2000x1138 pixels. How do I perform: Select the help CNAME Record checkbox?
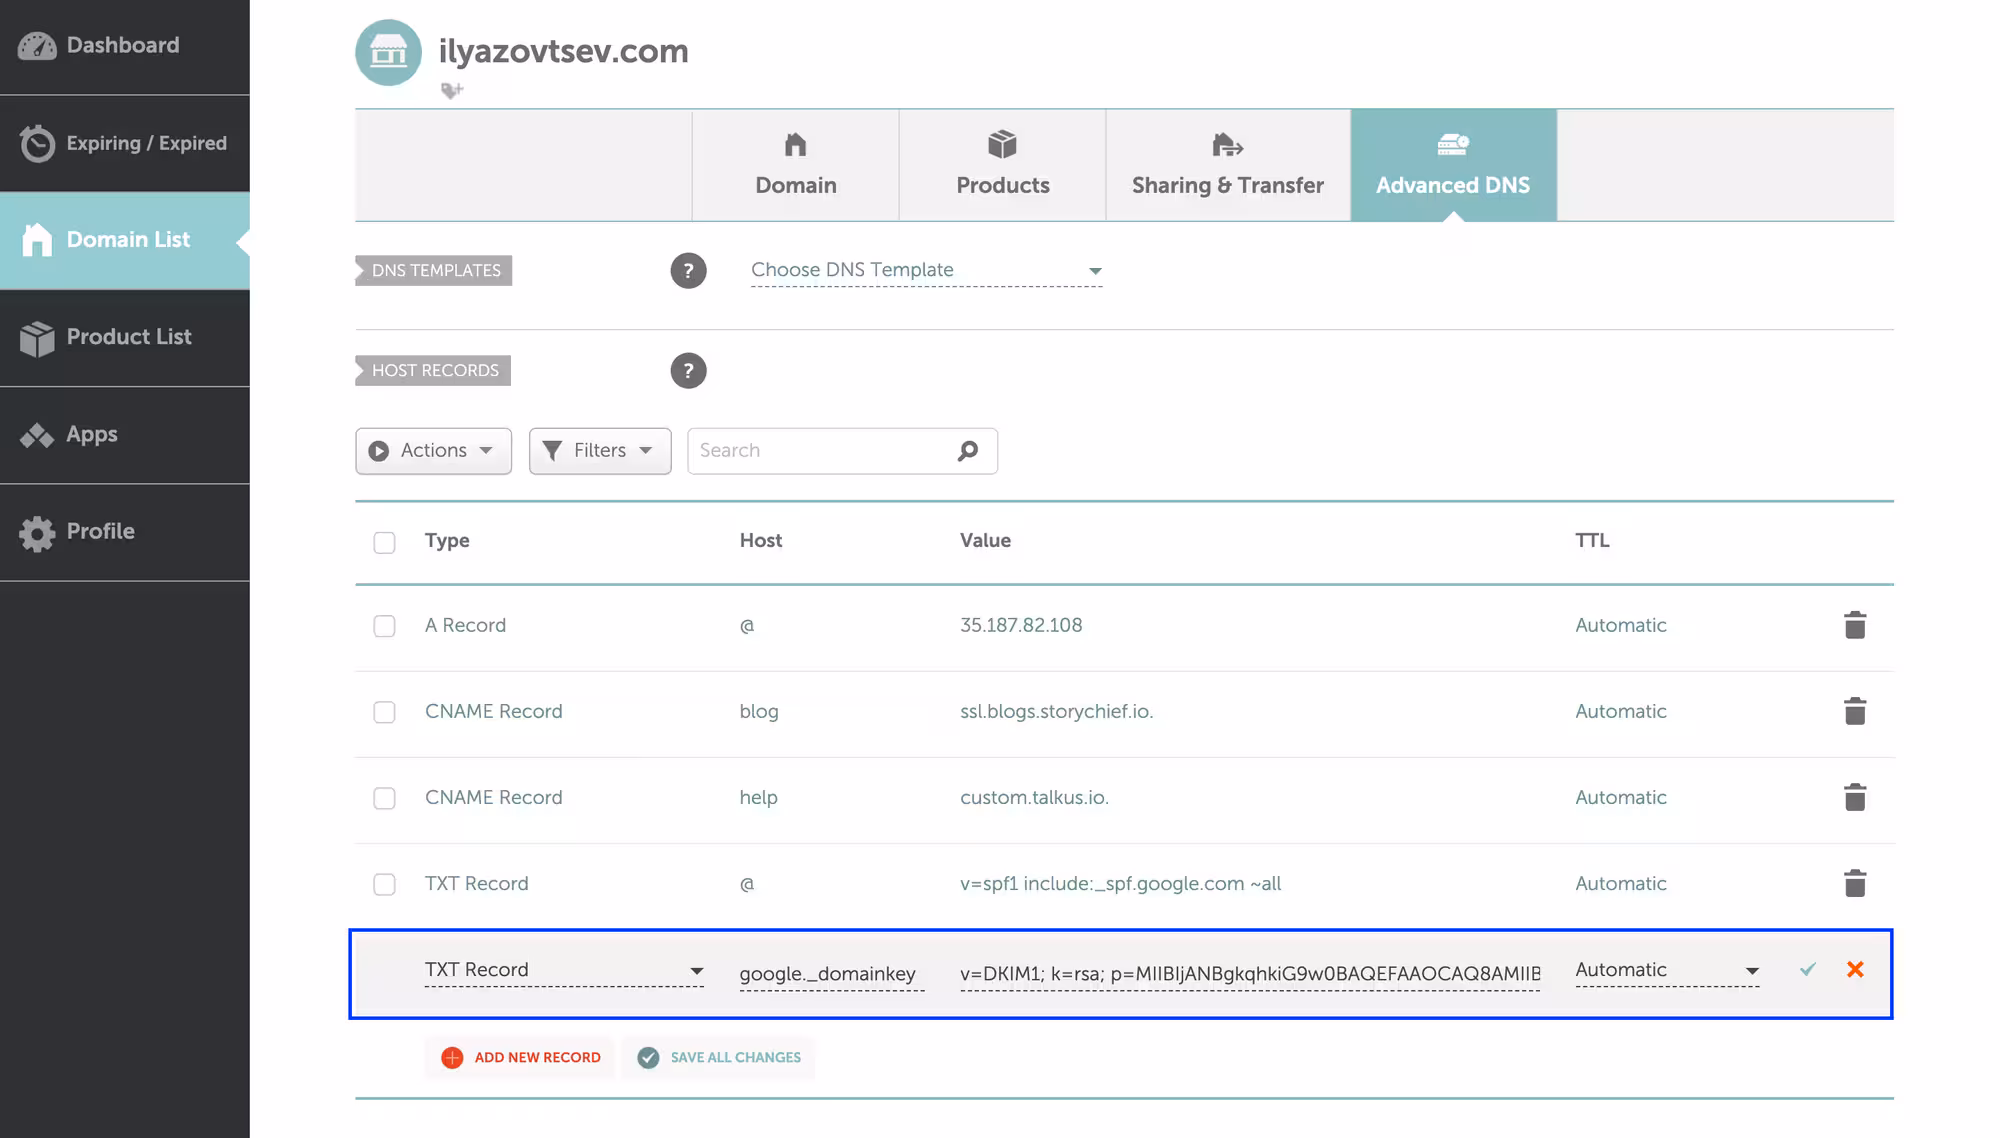(384, 798)
